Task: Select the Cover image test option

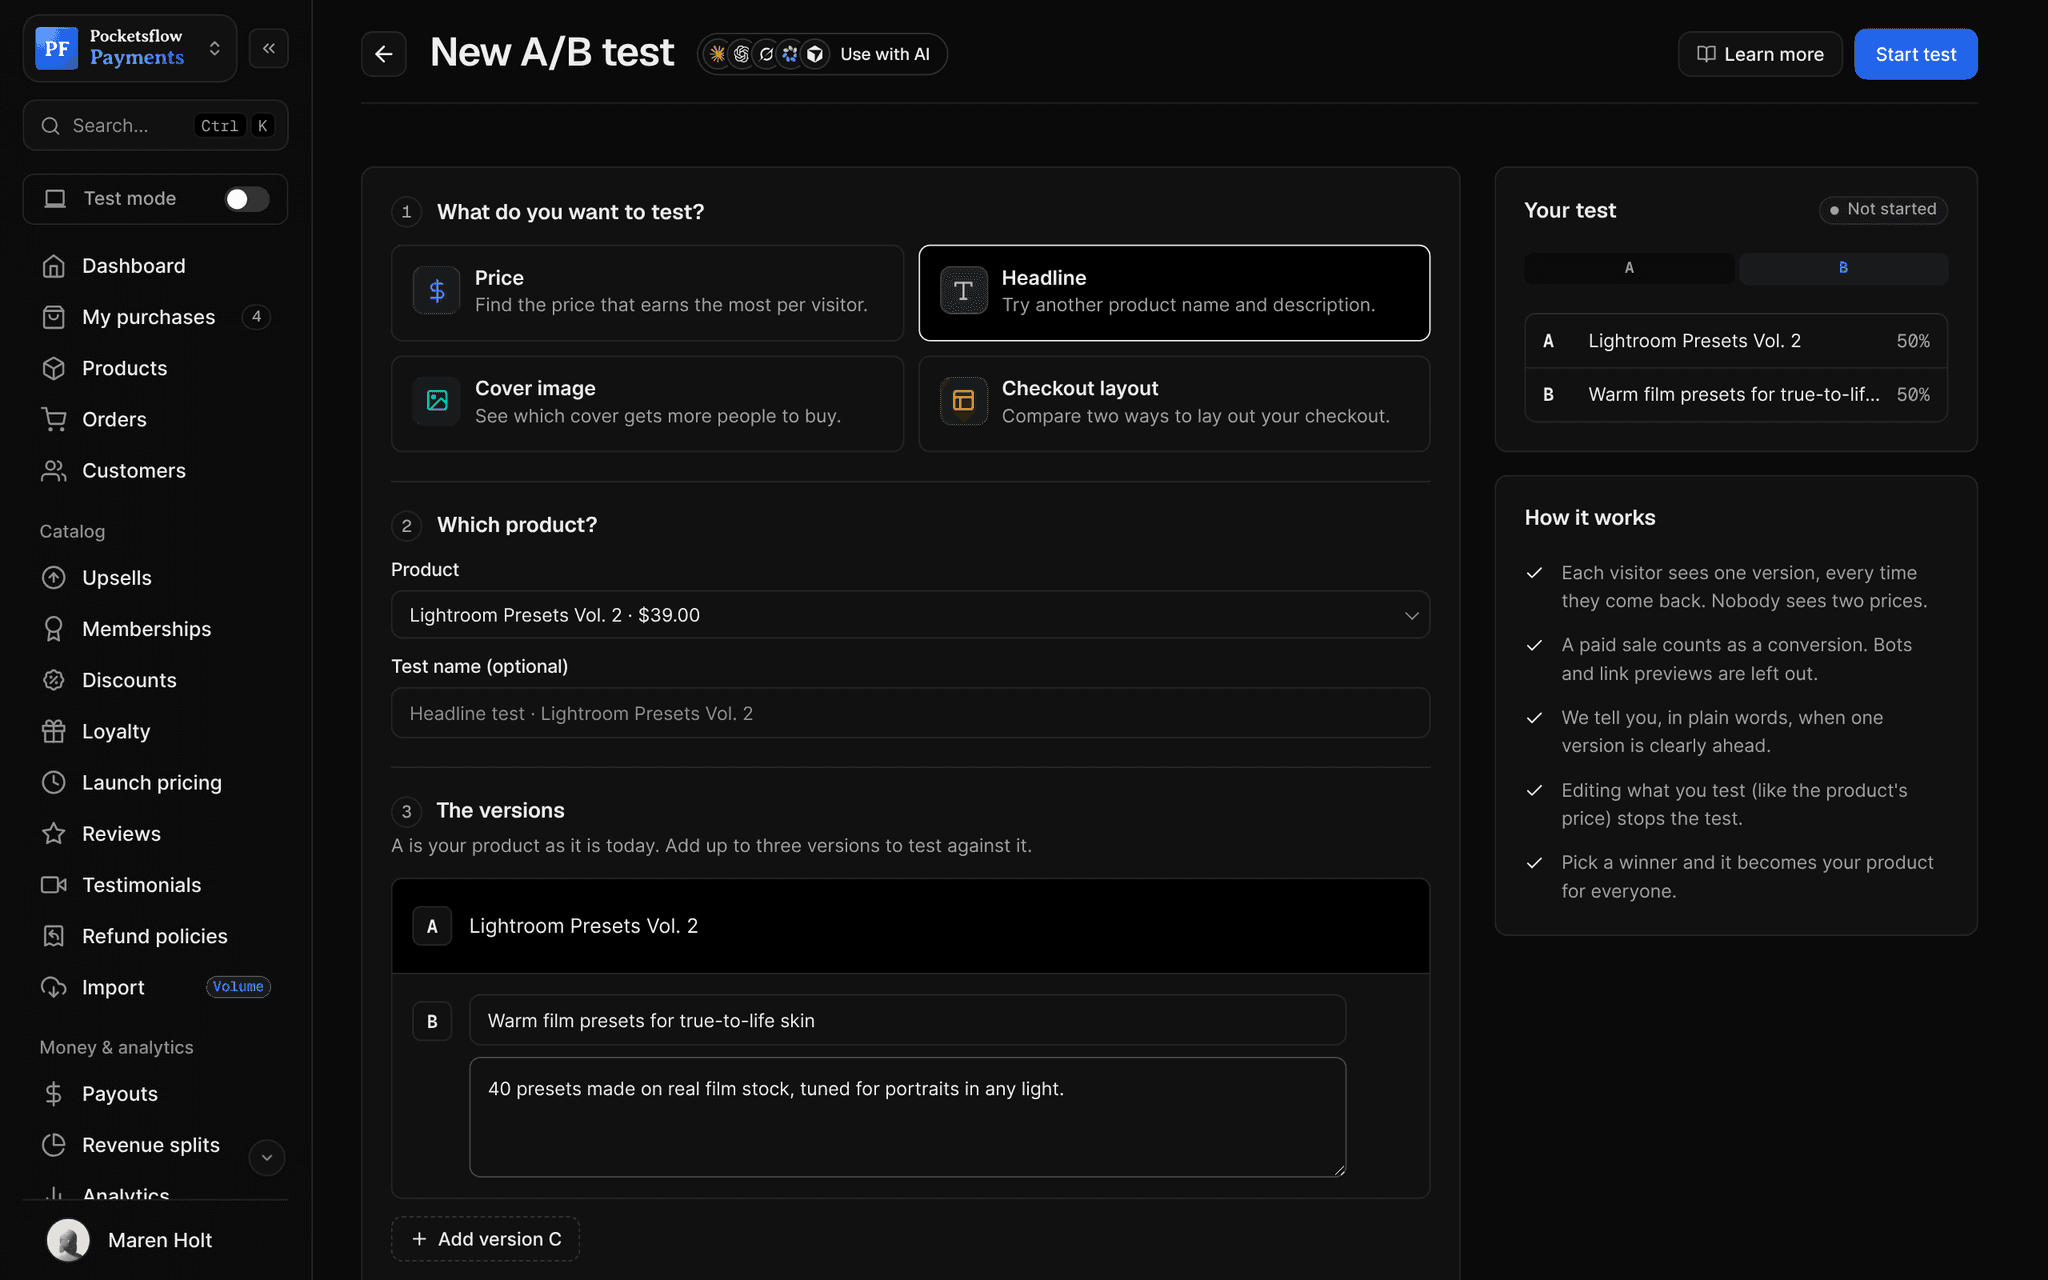Action: (x=647, y=403)
